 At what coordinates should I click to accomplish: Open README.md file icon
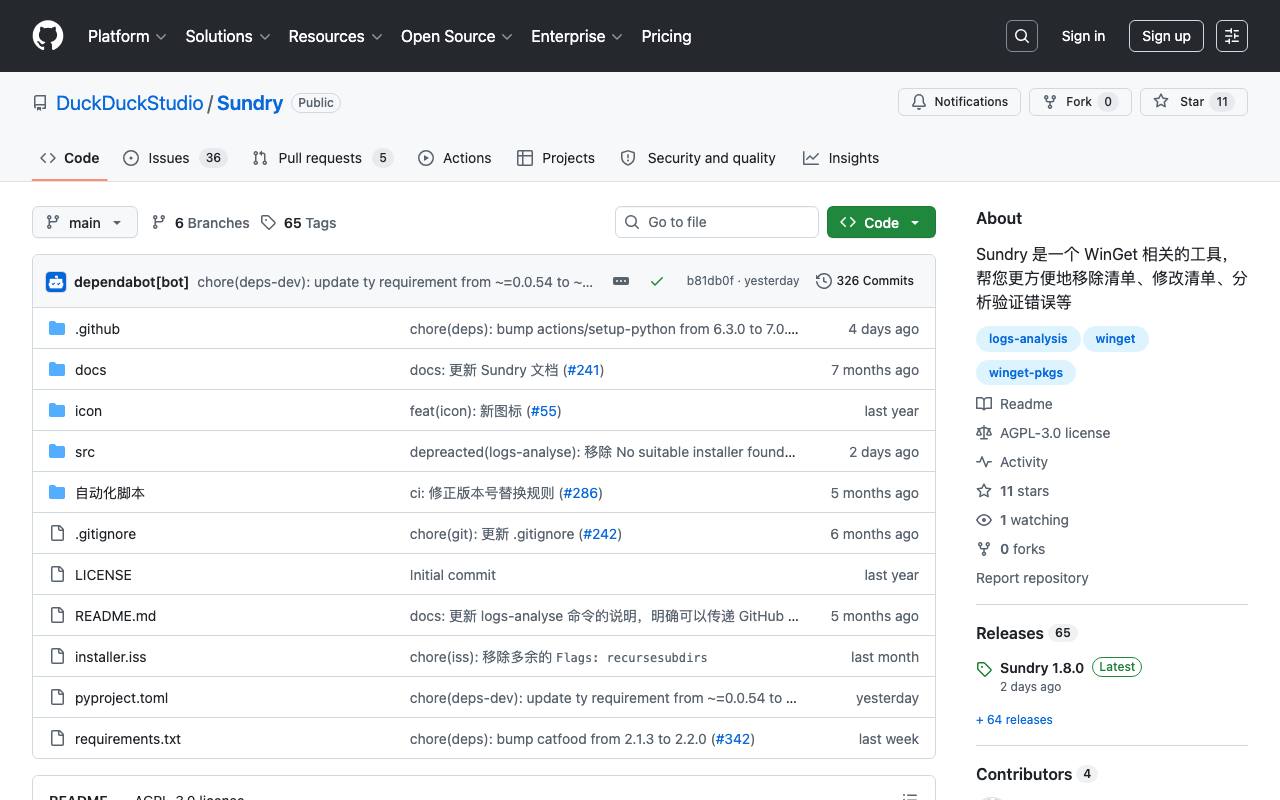[57, 616]
